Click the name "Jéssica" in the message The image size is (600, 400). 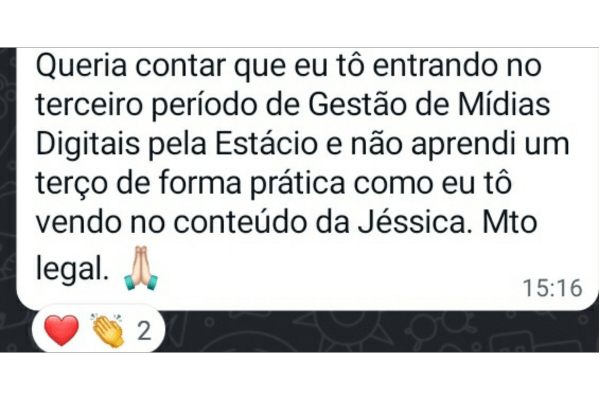[412, 222]
